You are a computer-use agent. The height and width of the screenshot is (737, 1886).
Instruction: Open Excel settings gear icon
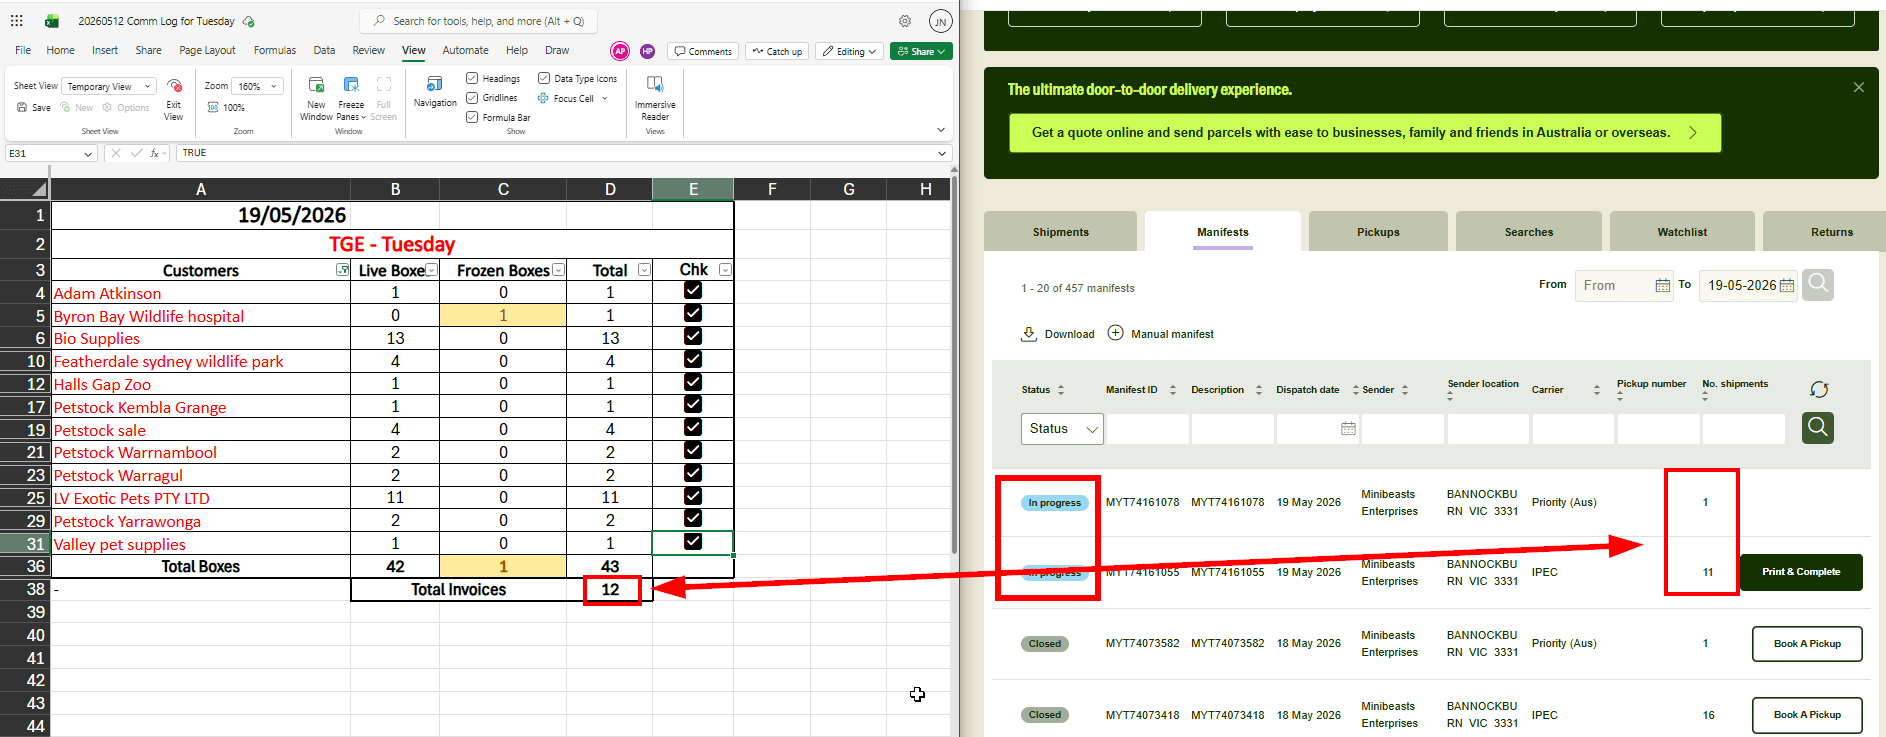click(x=905, y=21)
